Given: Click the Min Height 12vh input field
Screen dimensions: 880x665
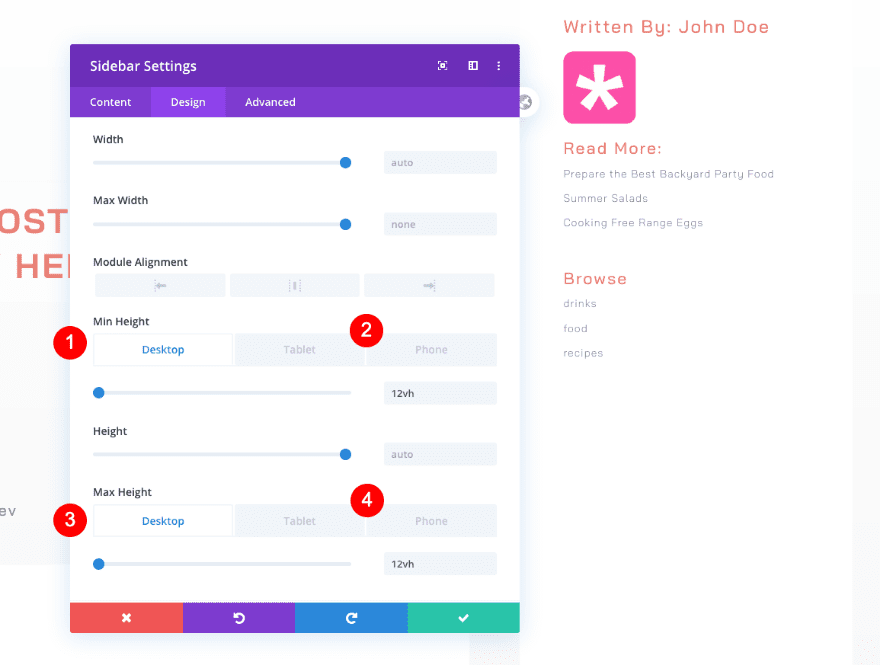Looking at the screenshot, I should [440, 393].
